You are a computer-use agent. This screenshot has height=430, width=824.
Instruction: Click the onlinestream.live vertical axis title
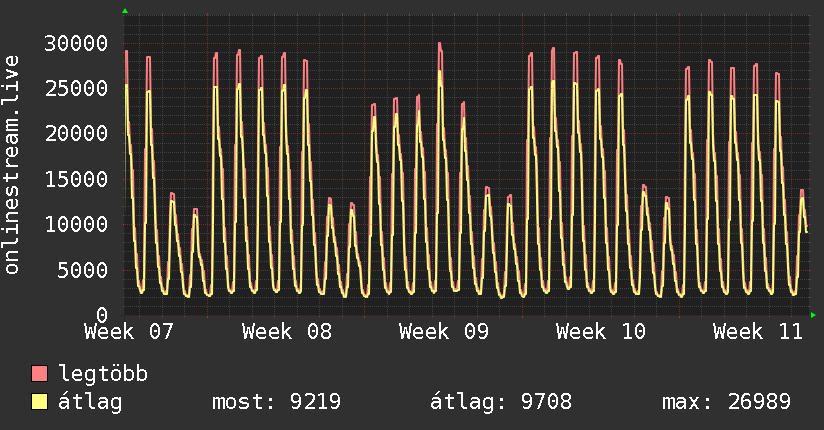12,165
